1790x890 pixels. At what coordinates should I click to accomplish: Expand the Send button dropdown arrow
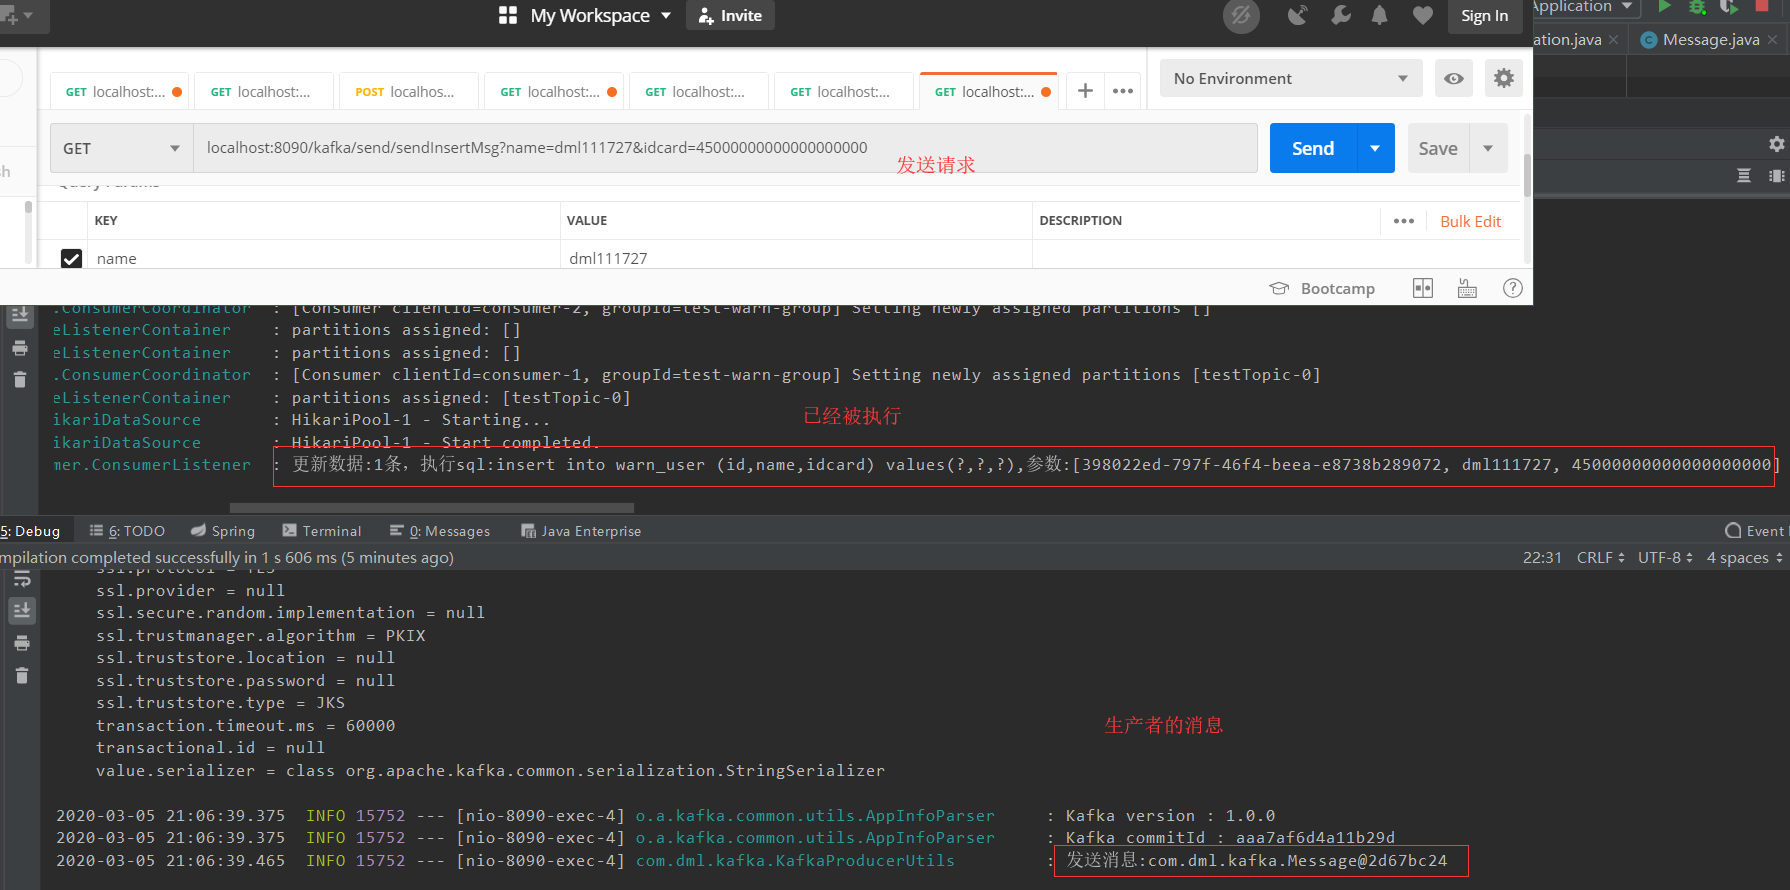click(x=1375, y=148)
